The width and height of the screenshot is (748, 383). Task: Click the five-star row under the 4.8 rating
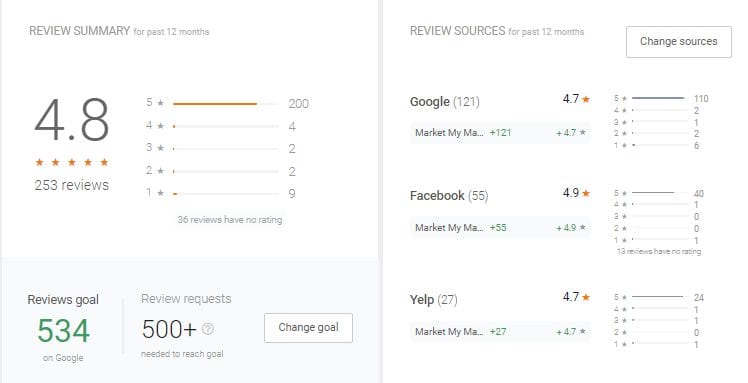click(x=72, y=163)
